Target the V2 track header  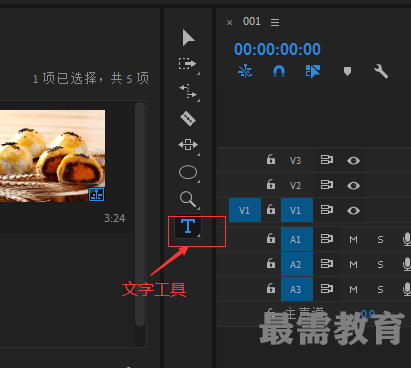[295, 185]
